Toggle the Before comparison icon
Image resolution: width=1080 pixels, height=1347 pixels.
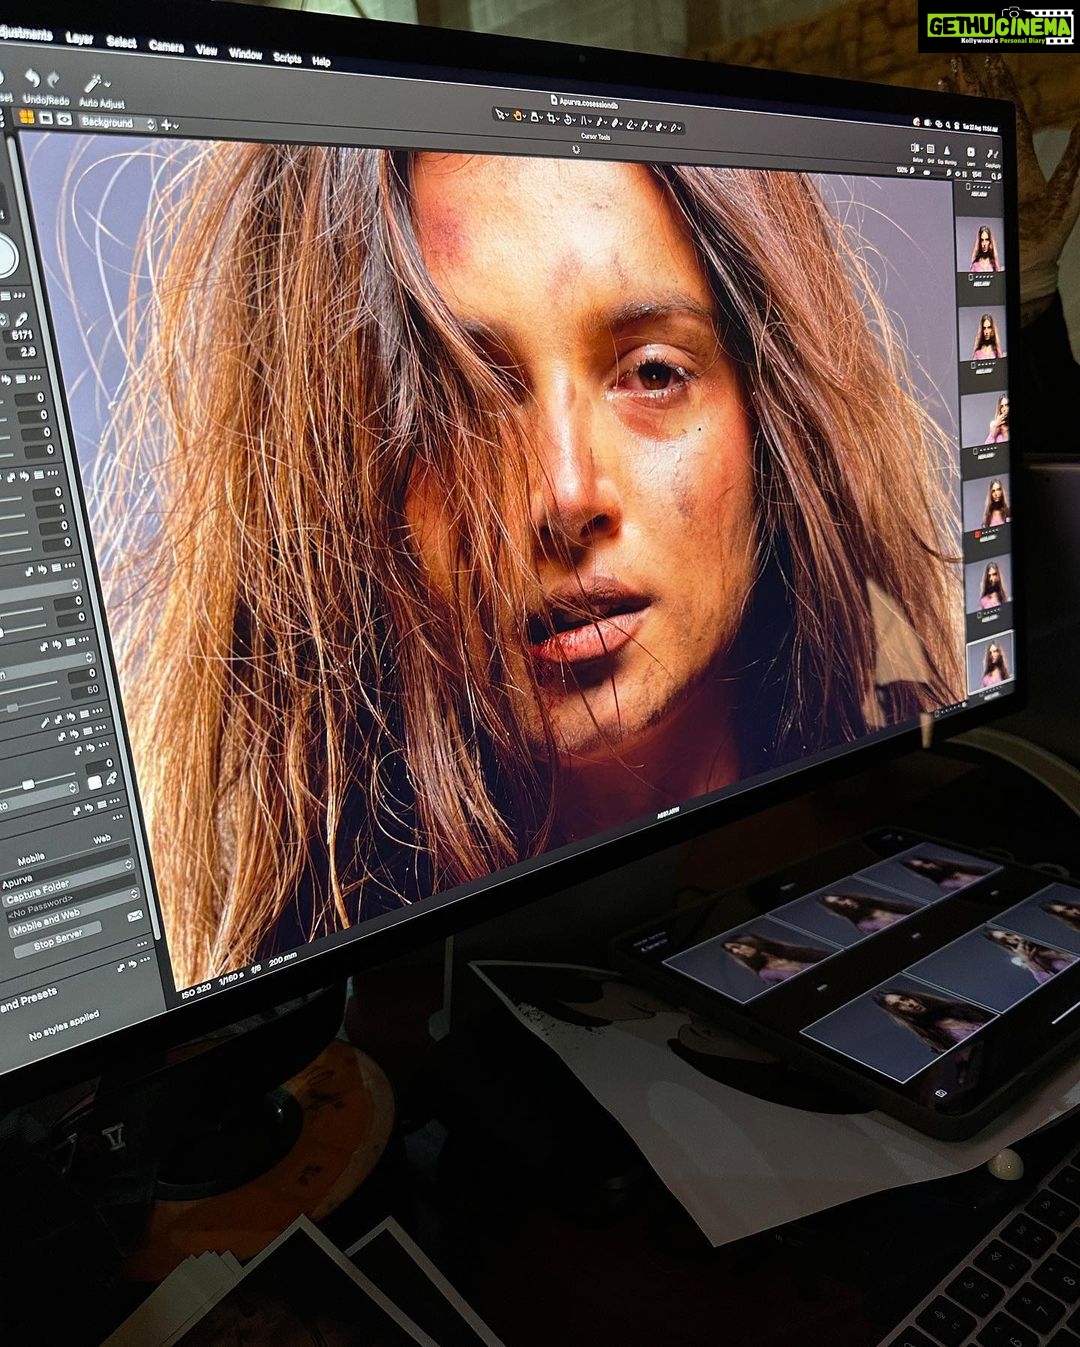coord(916,150)
